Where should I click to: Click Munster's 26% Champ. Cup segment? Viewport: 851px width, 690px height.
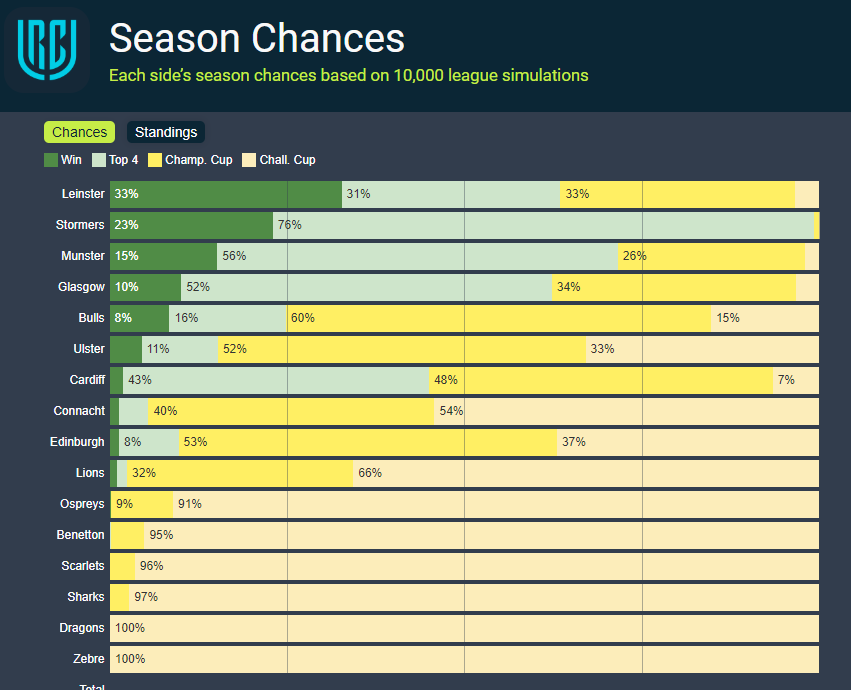tap(710, 256)
